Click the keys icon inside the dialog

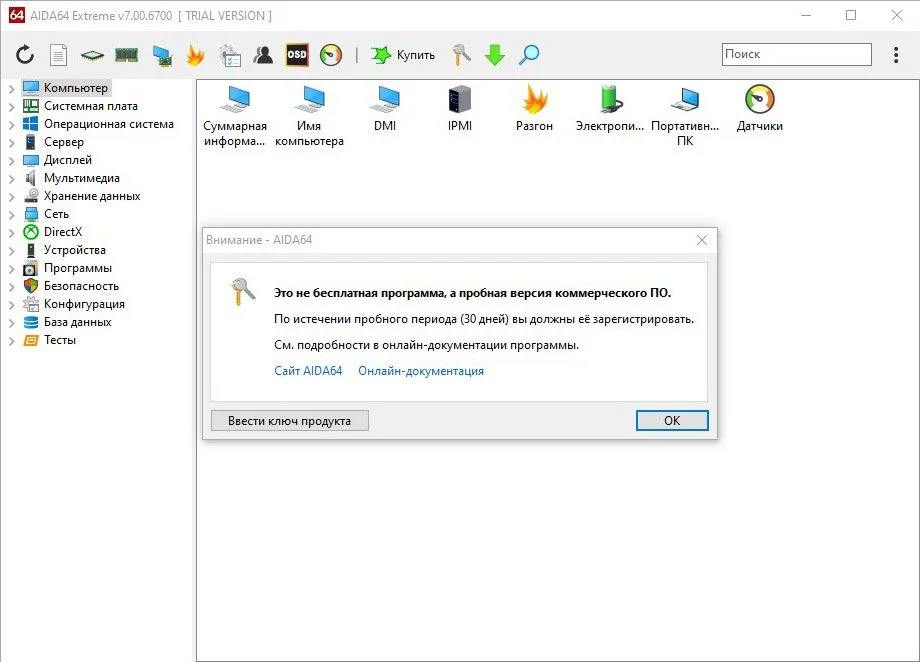[x=242, y=291]
